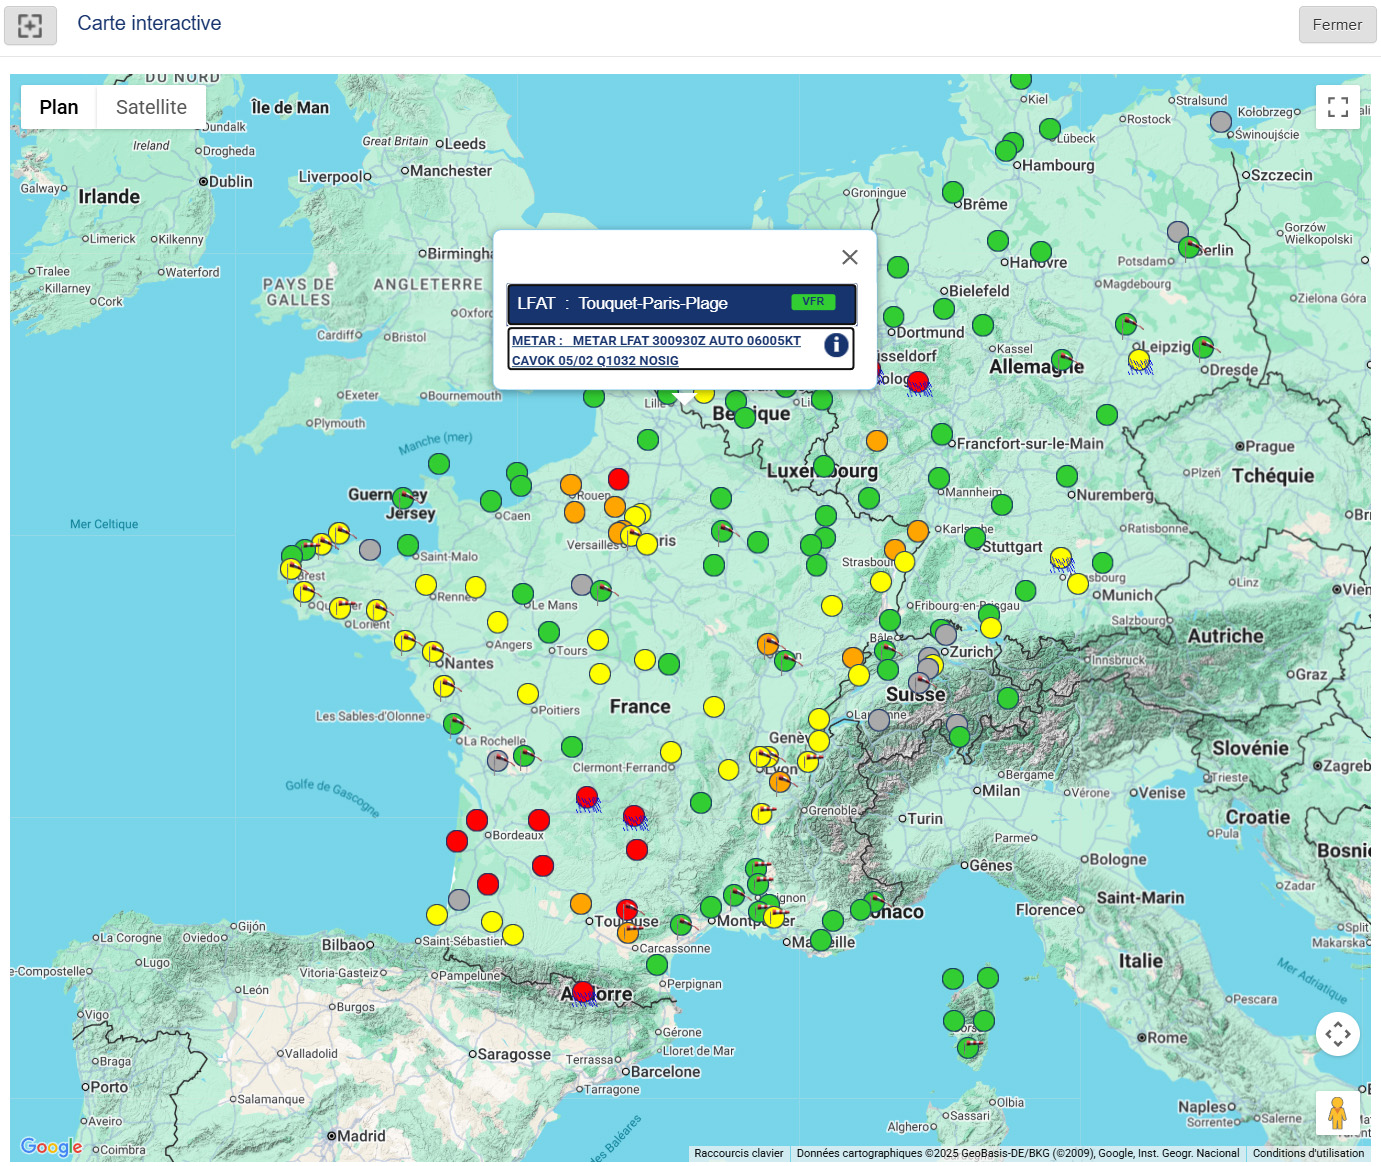The width and height of the screenshot is (1381, 1166).
Task: Open the info icon in the METAR popup
Action: (837, 345)
